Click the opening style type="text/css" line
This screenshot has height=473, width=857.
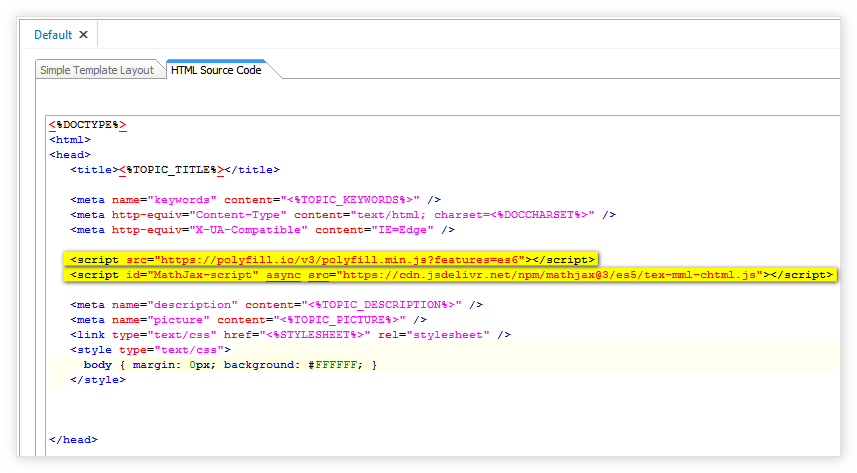pyautogui.click(x=150, y=350)
